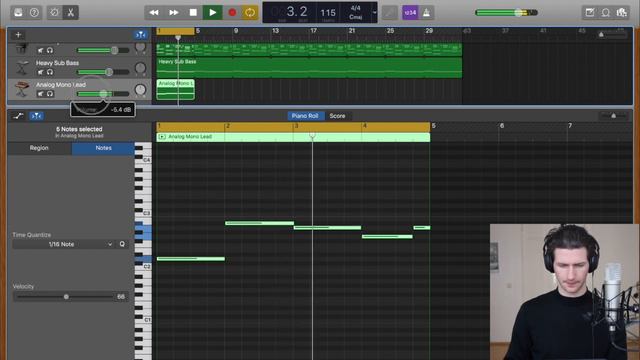Add a new track with plus button
This screenshot has height=360, width=640.
pyautogui.click(x=18, y=35)
